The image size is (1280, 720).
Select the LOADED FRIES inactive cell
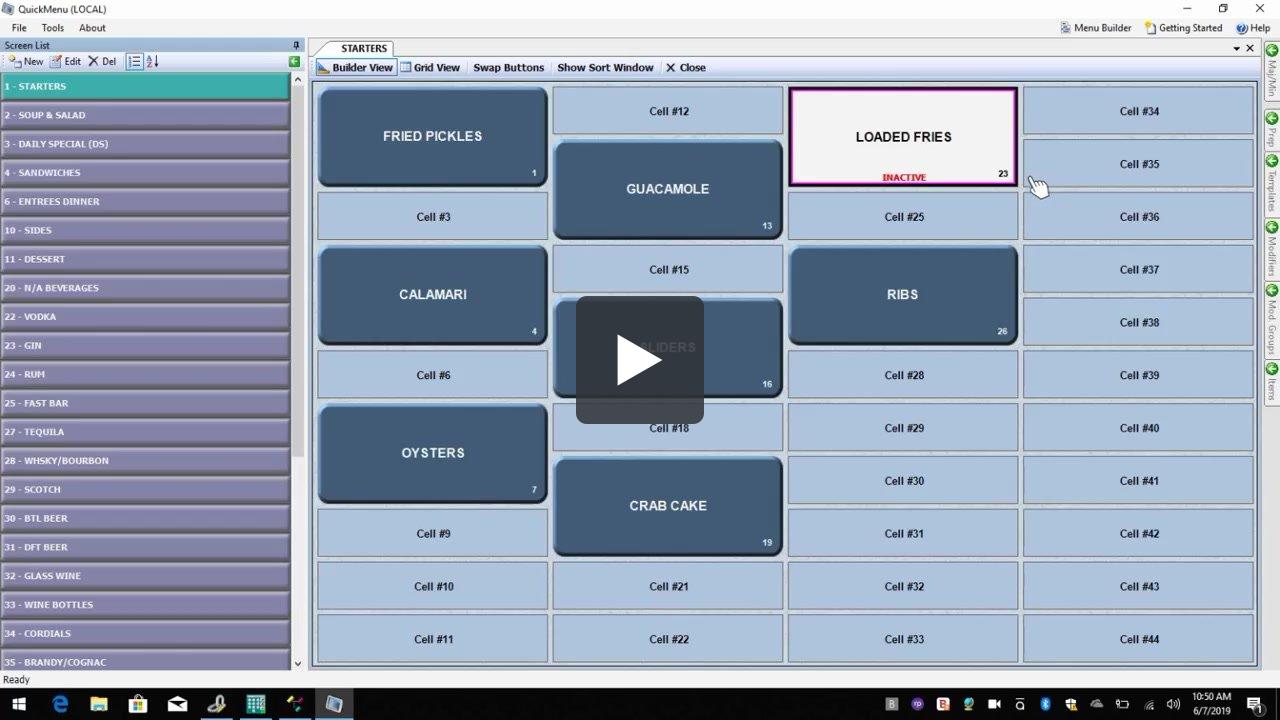902,137
